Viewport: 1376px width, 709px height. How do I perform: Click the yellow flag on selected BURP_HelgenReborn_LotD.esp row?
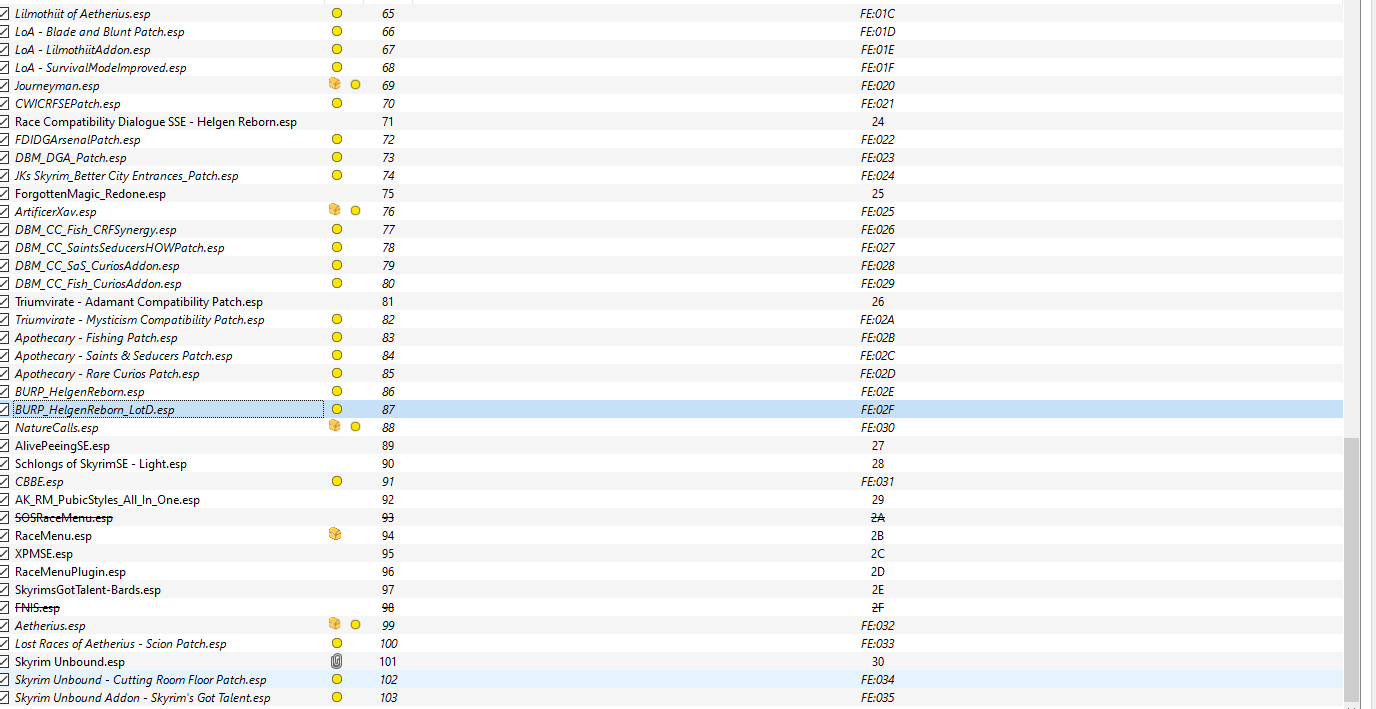[x=336, y=409]
